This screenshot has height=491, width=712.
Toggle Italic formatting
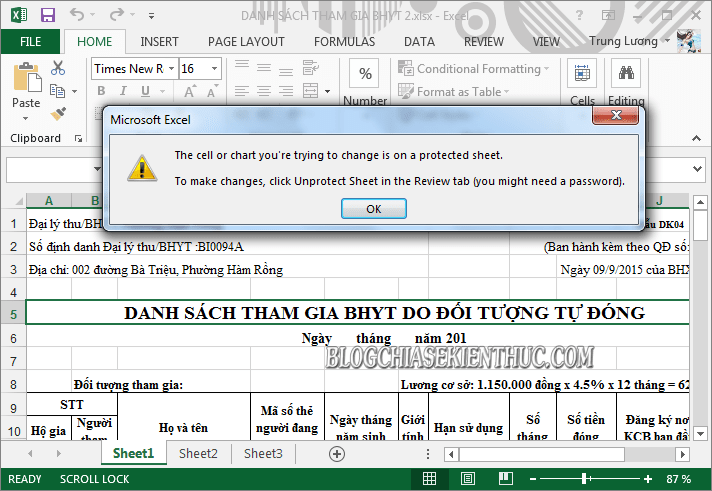point(123,91)
